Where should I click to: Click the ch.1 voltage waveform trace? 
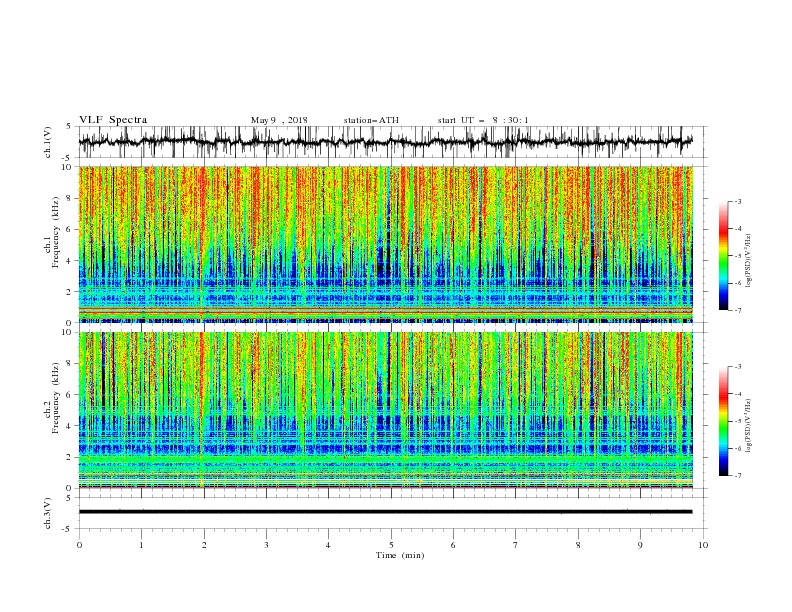pyautogui.click(x=385, y=141)
